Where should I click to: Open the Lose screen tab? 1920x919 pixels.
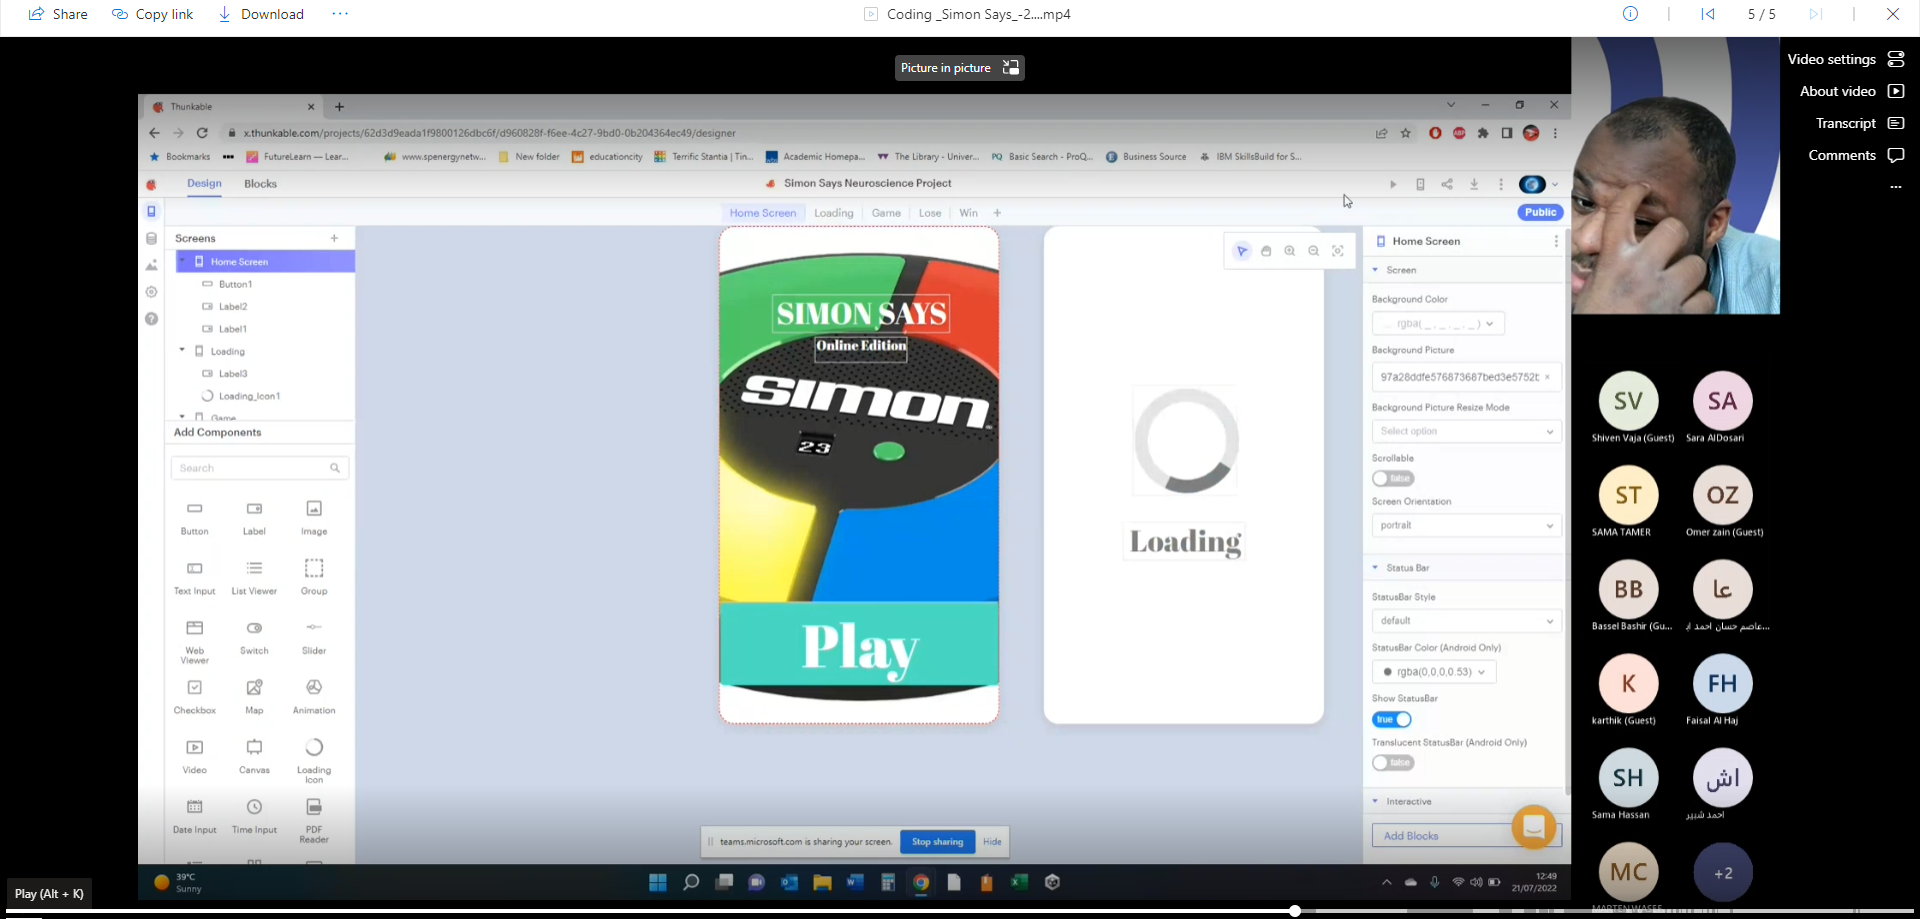[930, 213]
